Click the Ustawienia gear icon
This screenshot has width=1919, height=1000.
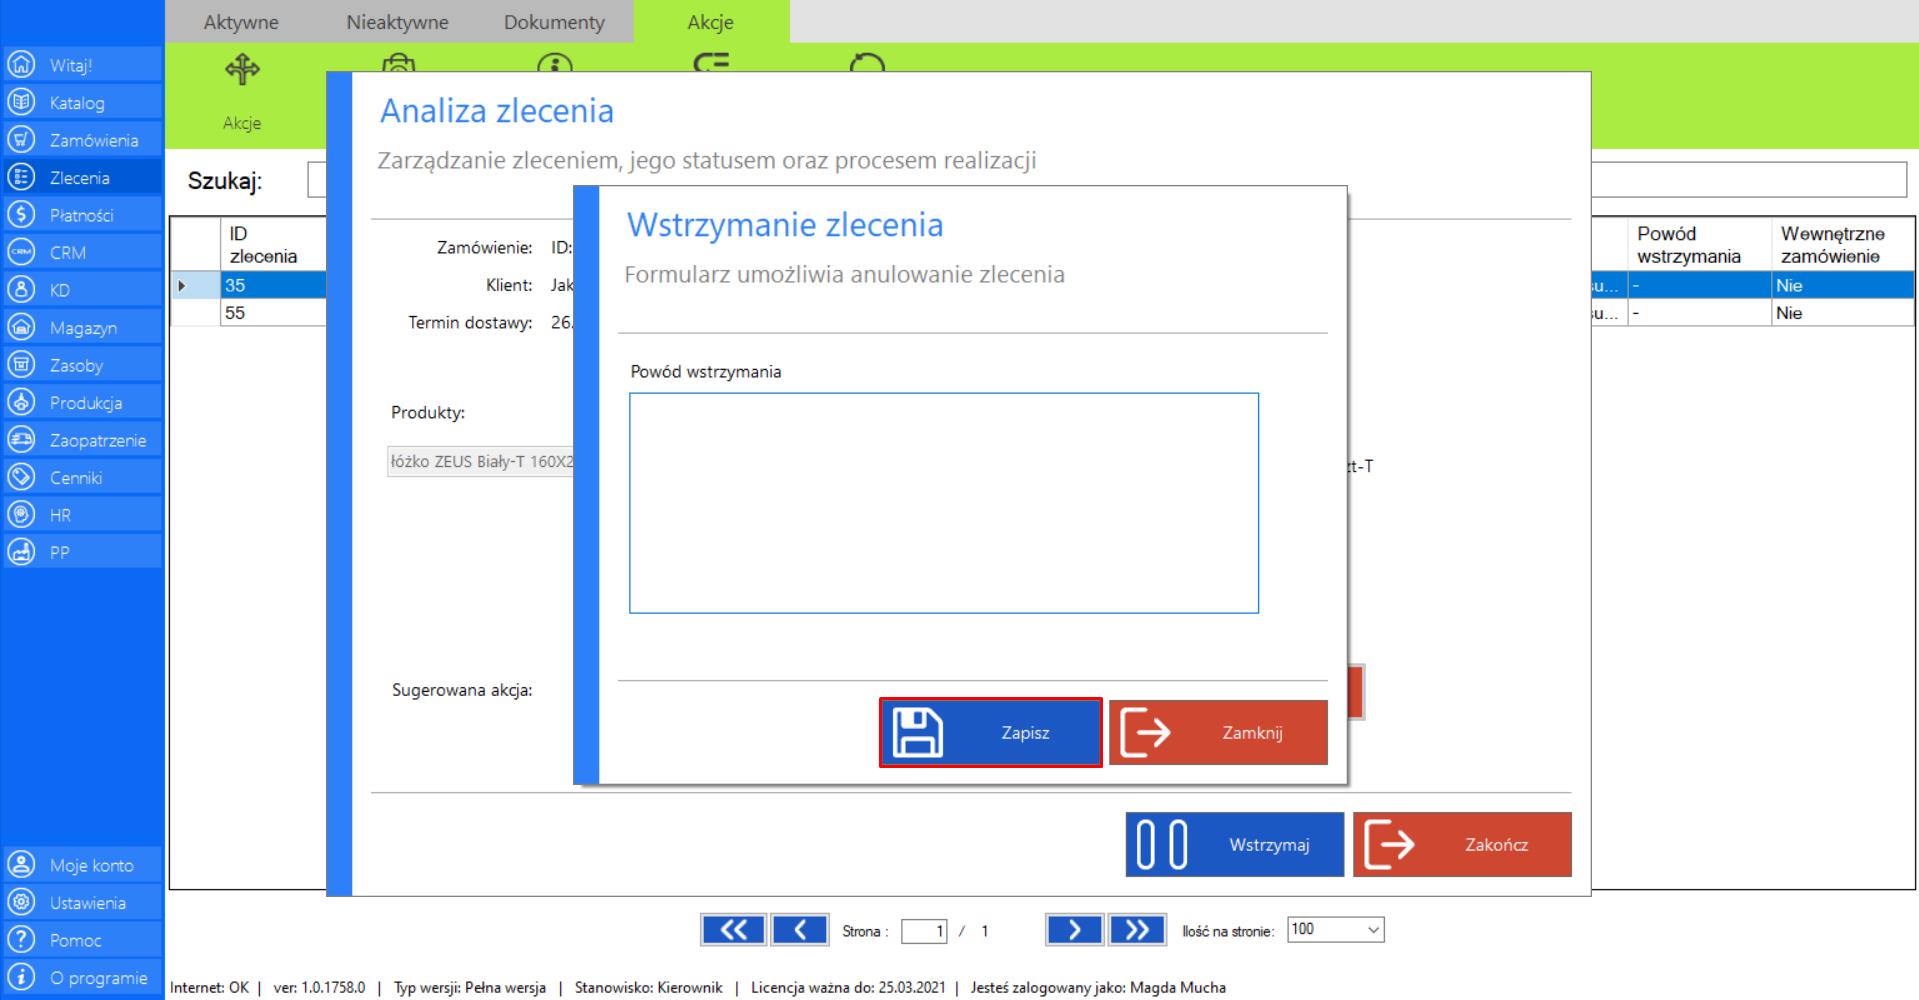pyautogui.click(x=21, y=902)
